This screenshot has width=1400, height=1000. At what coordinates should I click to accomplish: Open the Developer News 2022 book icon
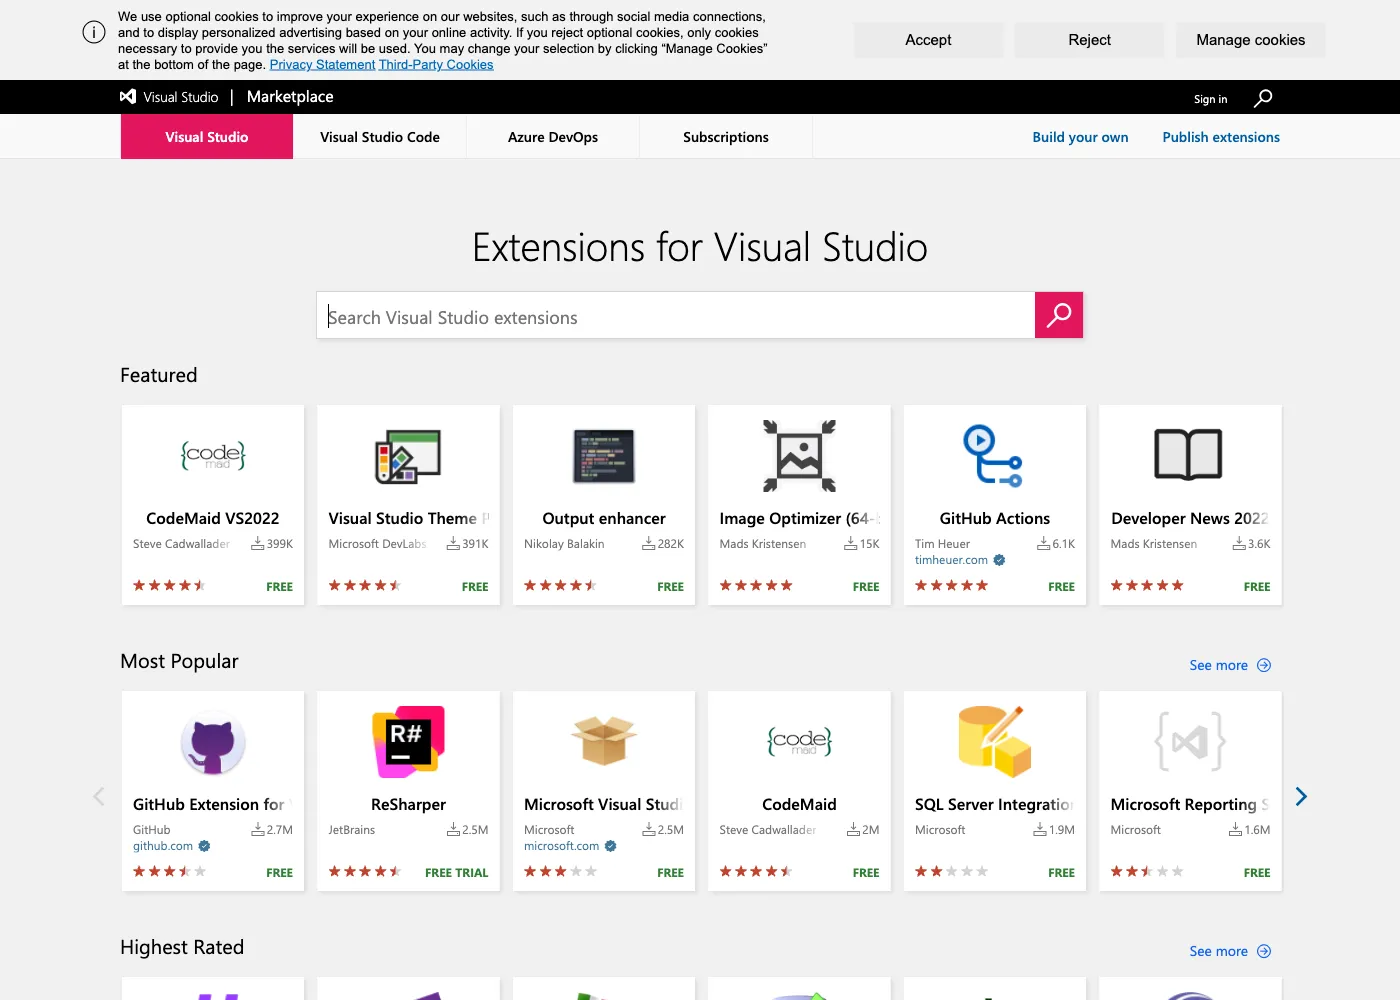pos(1188,455)
